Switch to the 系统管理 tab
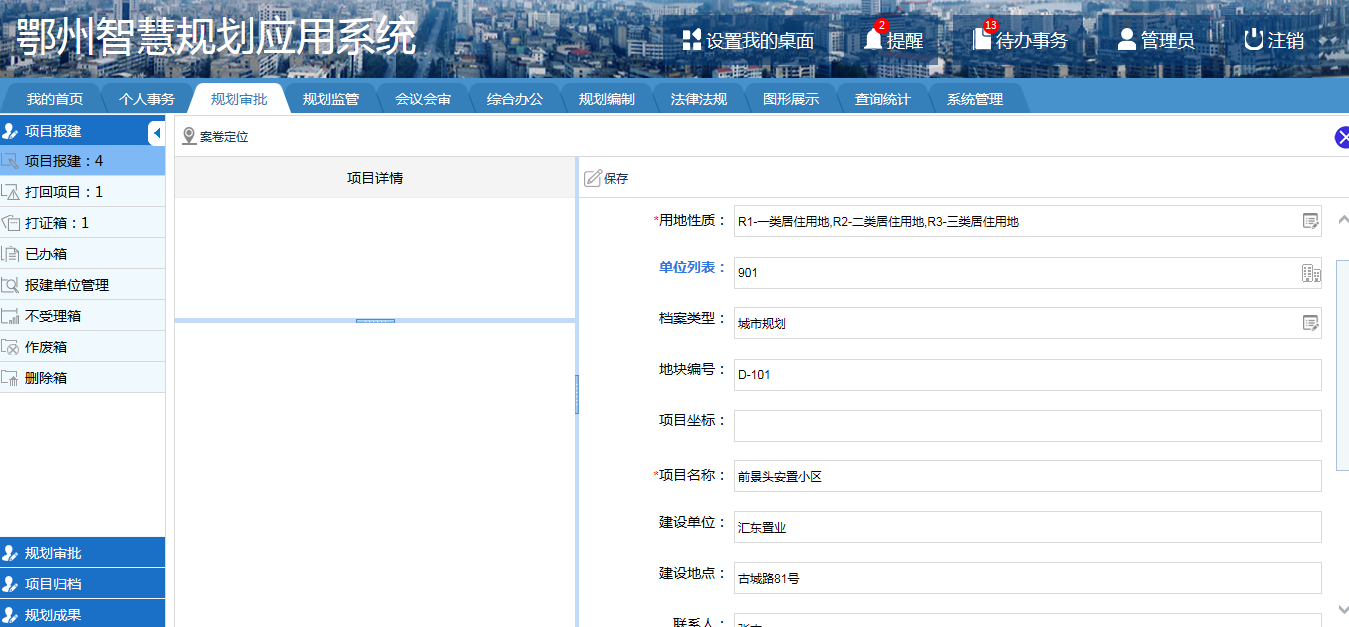 974,99
